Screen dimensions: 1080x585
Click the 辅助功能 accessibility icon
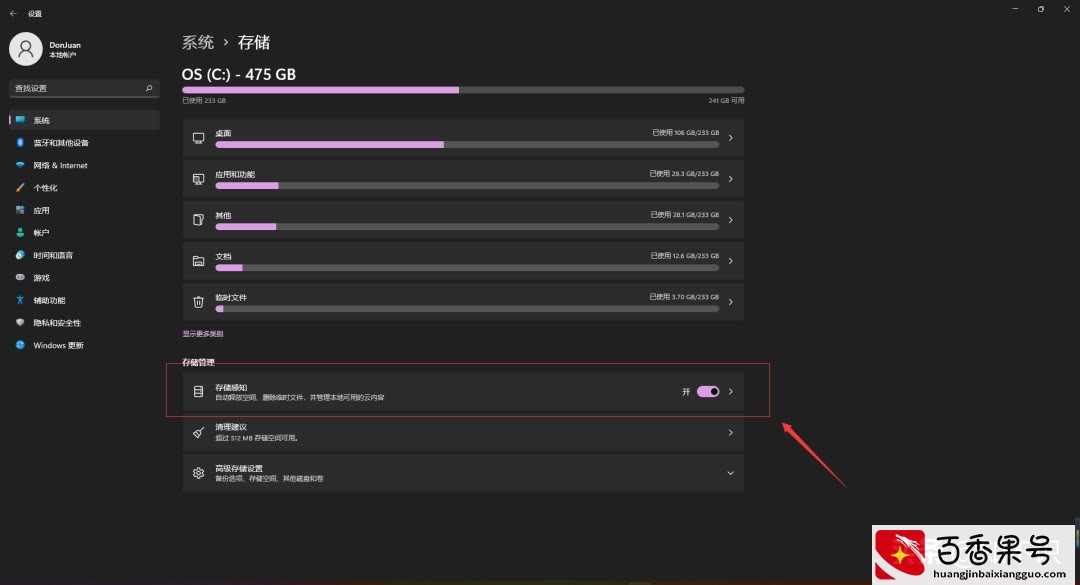click(x=20, y=300)
